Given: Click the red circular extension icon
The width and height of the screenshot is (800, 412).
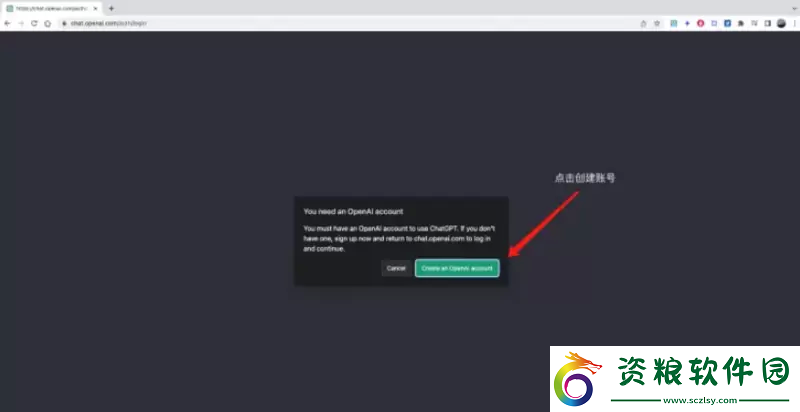Looking at the screenshot, I should [x=701, y=23].
